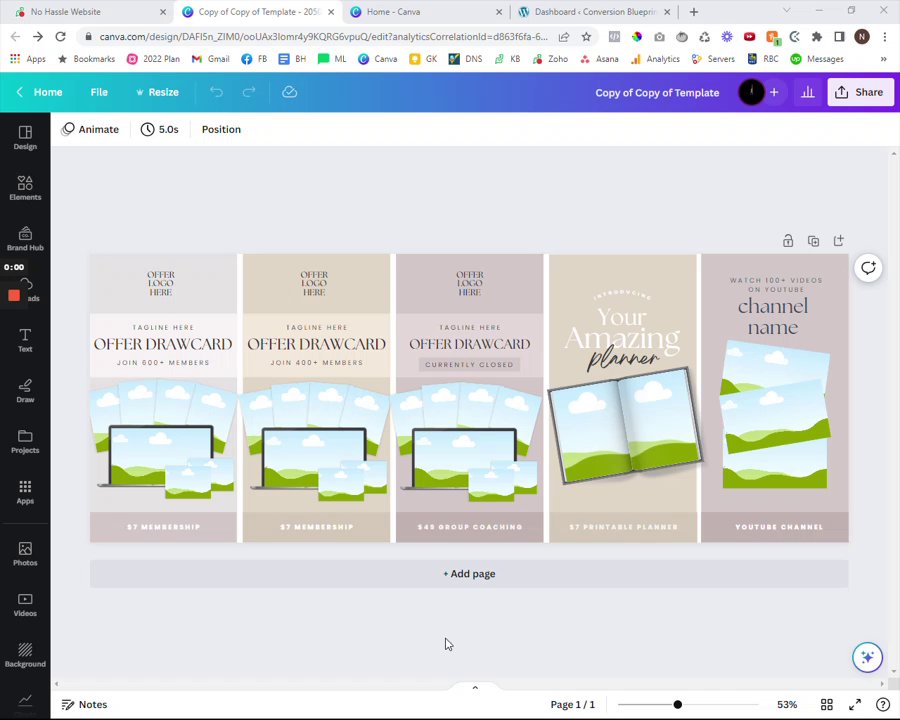This screenshot has width=900, height=720.
Task: Redo the last action
Action: click(x=249, y=92)
